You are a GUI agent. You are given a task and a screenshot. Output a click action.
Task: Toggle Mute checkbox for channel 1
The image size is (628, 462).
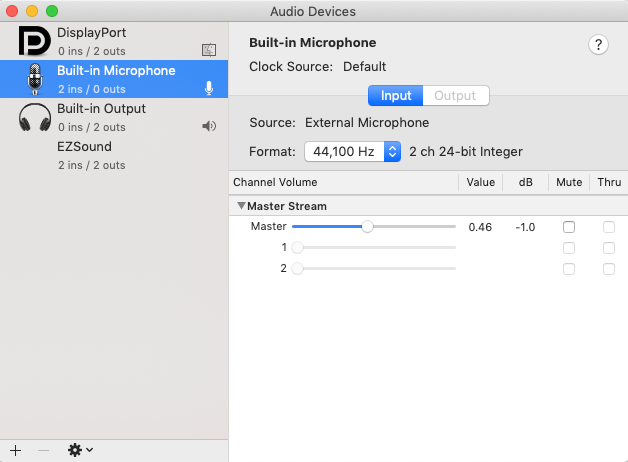pyautogui.click(x=569, y=248)
